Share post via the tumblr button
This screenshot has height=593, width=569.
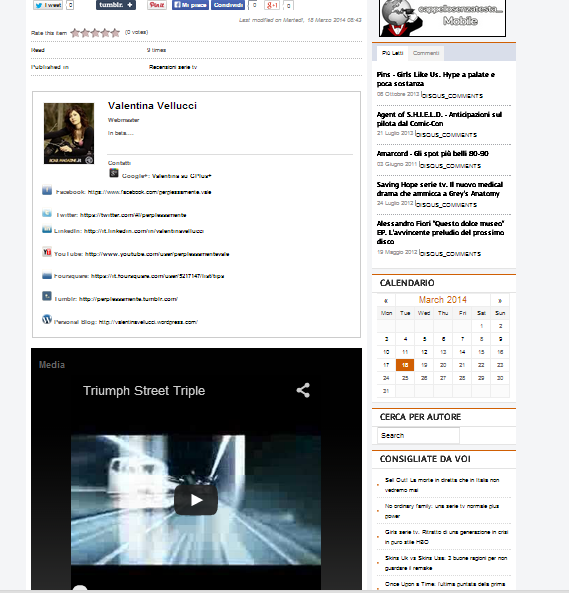pyautogui.click(x=116, y=5)
